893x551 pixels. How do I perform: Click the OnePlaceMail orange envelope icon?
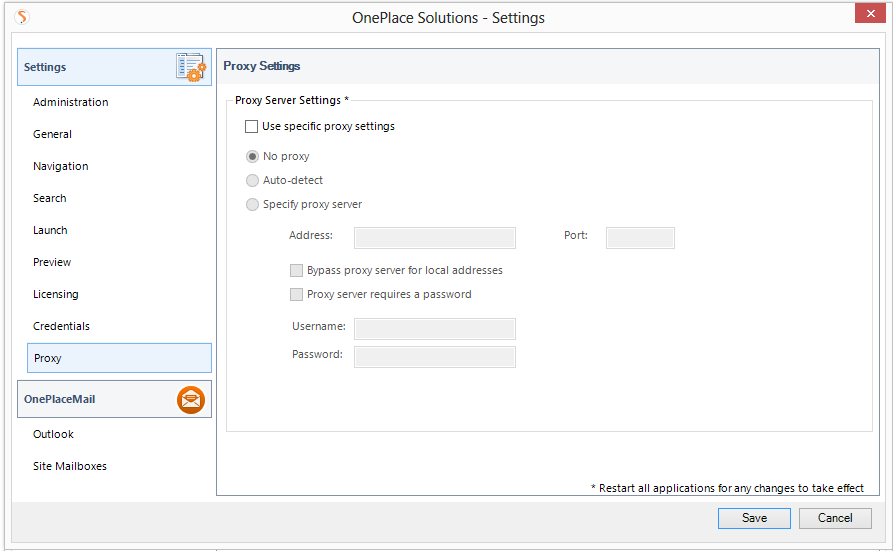point(191,400)
